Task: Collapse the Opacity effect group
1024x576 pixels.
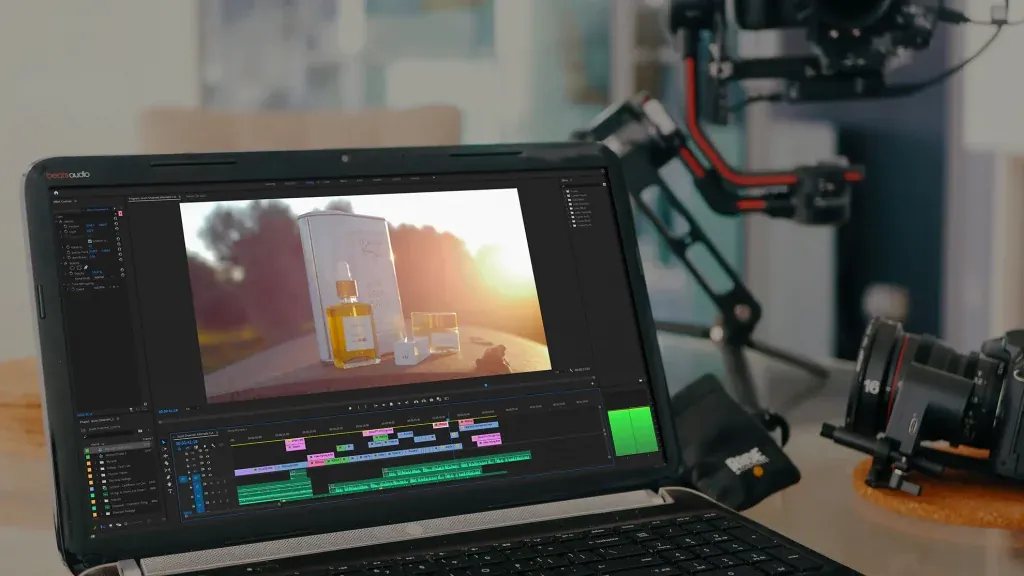Action: 61,263
